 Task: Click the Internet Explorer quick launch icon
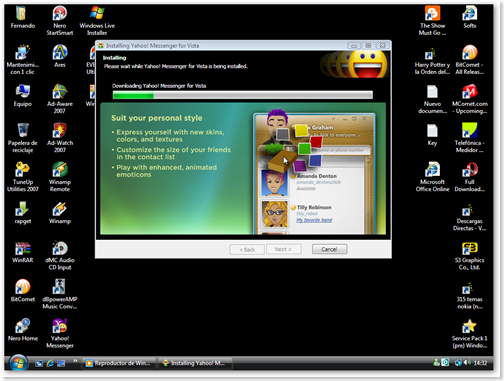pos(50,363)
